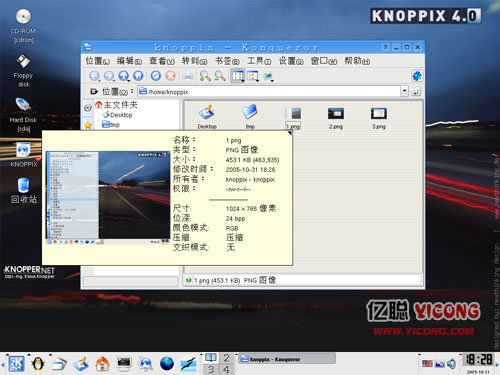Image resolution: width=500 pixels, height=375 pixels.
Task: Select the 3.png file thumbnail
Action: click(379, 118)
